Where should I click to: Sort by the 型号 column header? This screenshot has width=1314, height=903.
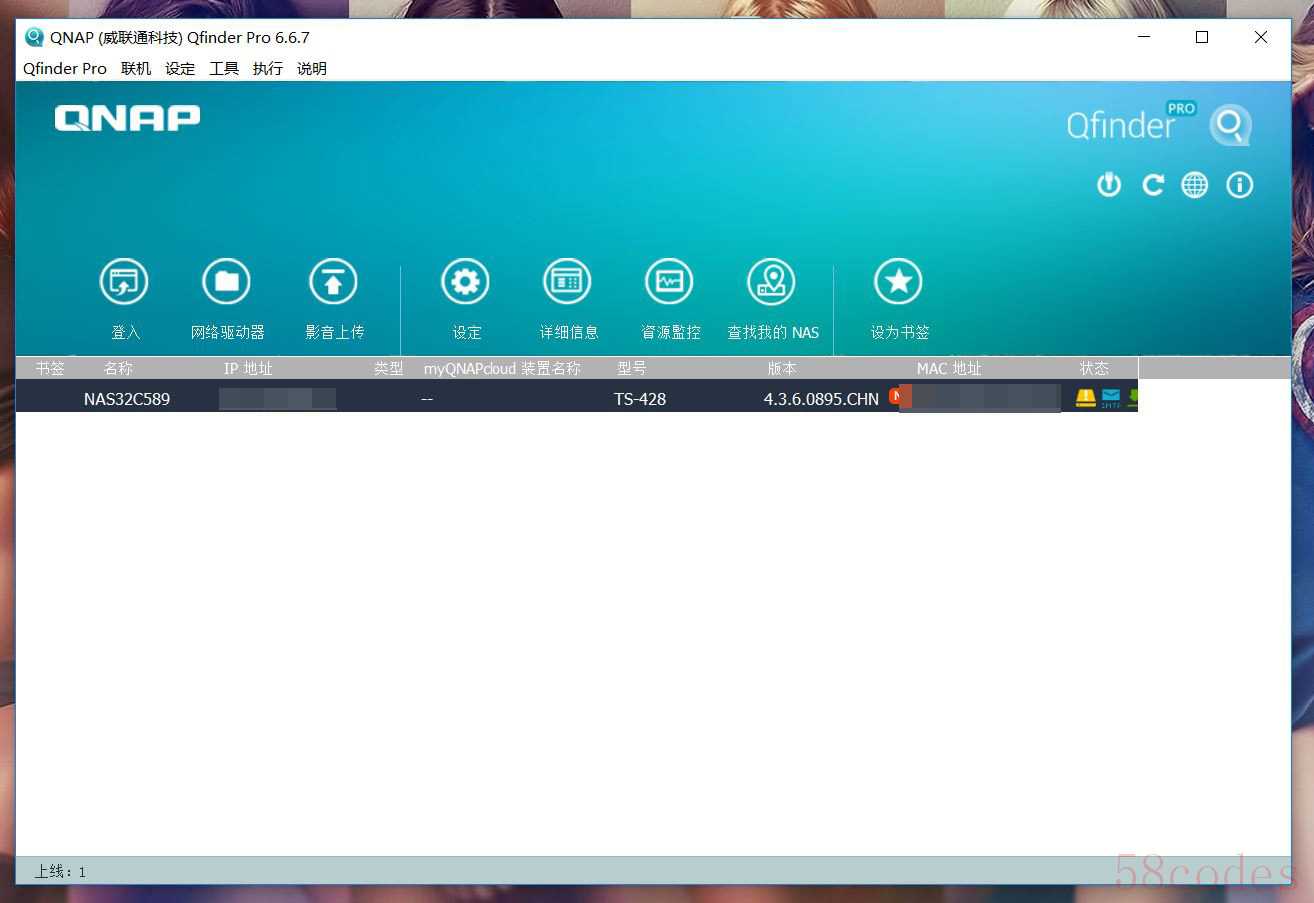[x=632, y=369]
